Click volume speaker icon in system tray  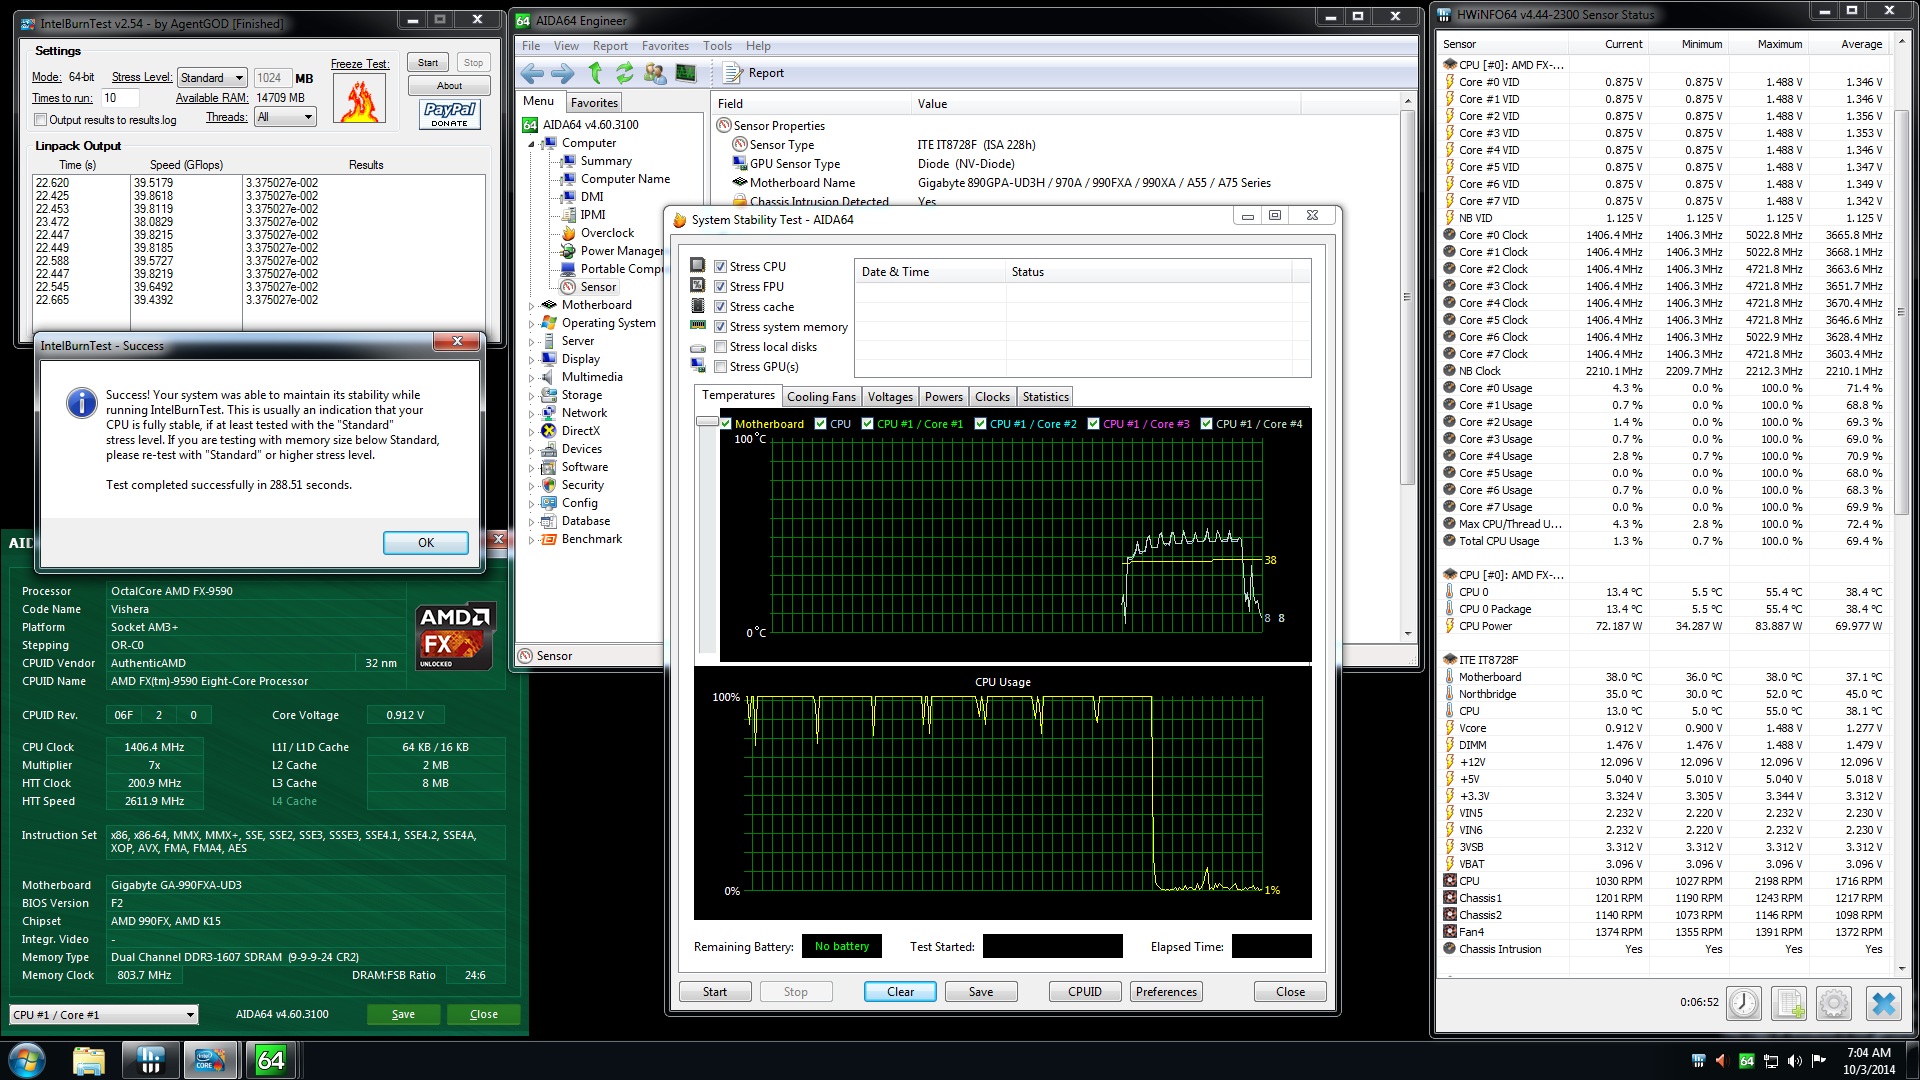(x=1794, y=1061)
